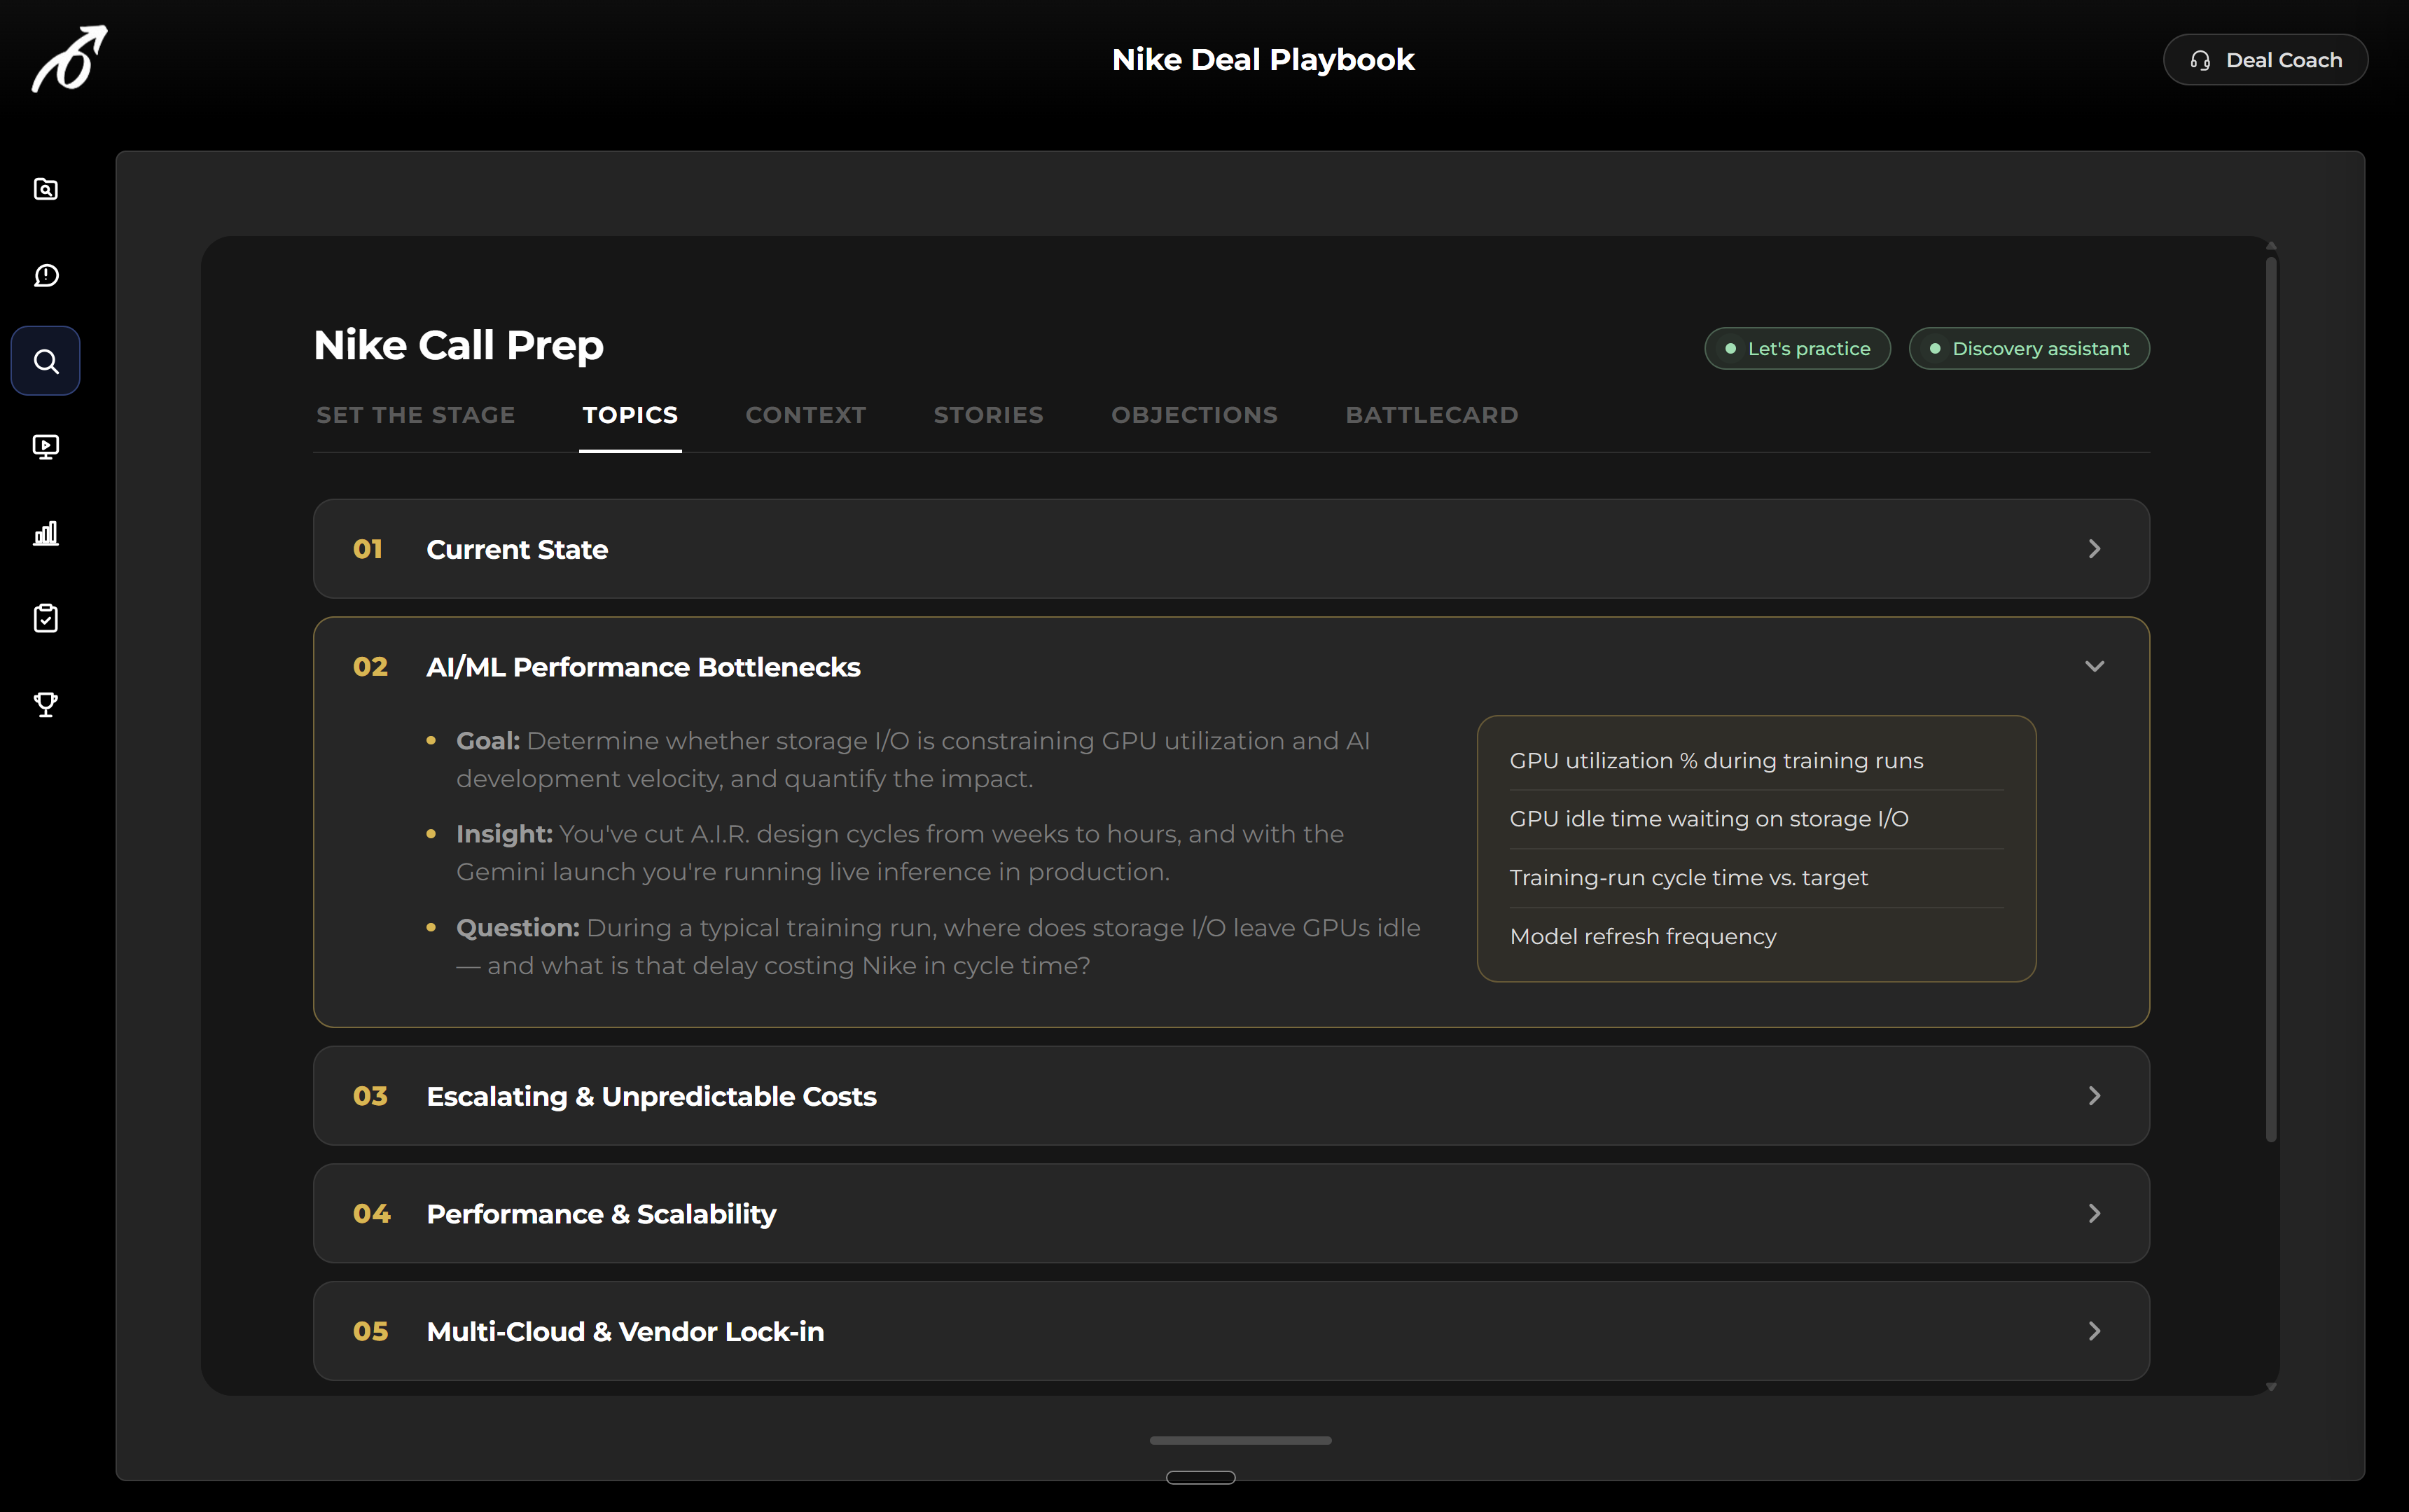Viewport: 2409px width, 1512px height.
Task: Go to the Objections tab
Action: [x=1194, y=415]
